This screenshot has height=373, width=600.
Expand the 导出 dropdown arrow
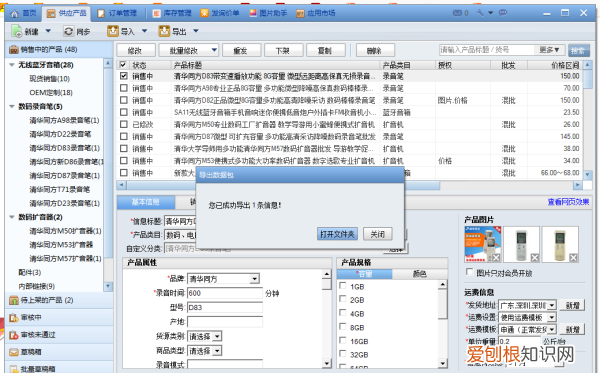pos(196,31)
